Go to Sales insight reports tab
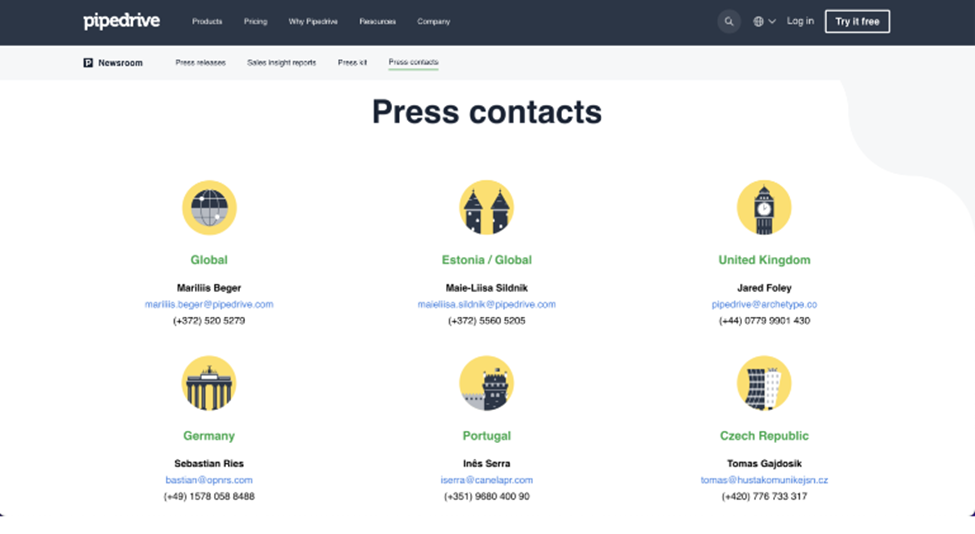975x534 pixels. tap(282, 63)
